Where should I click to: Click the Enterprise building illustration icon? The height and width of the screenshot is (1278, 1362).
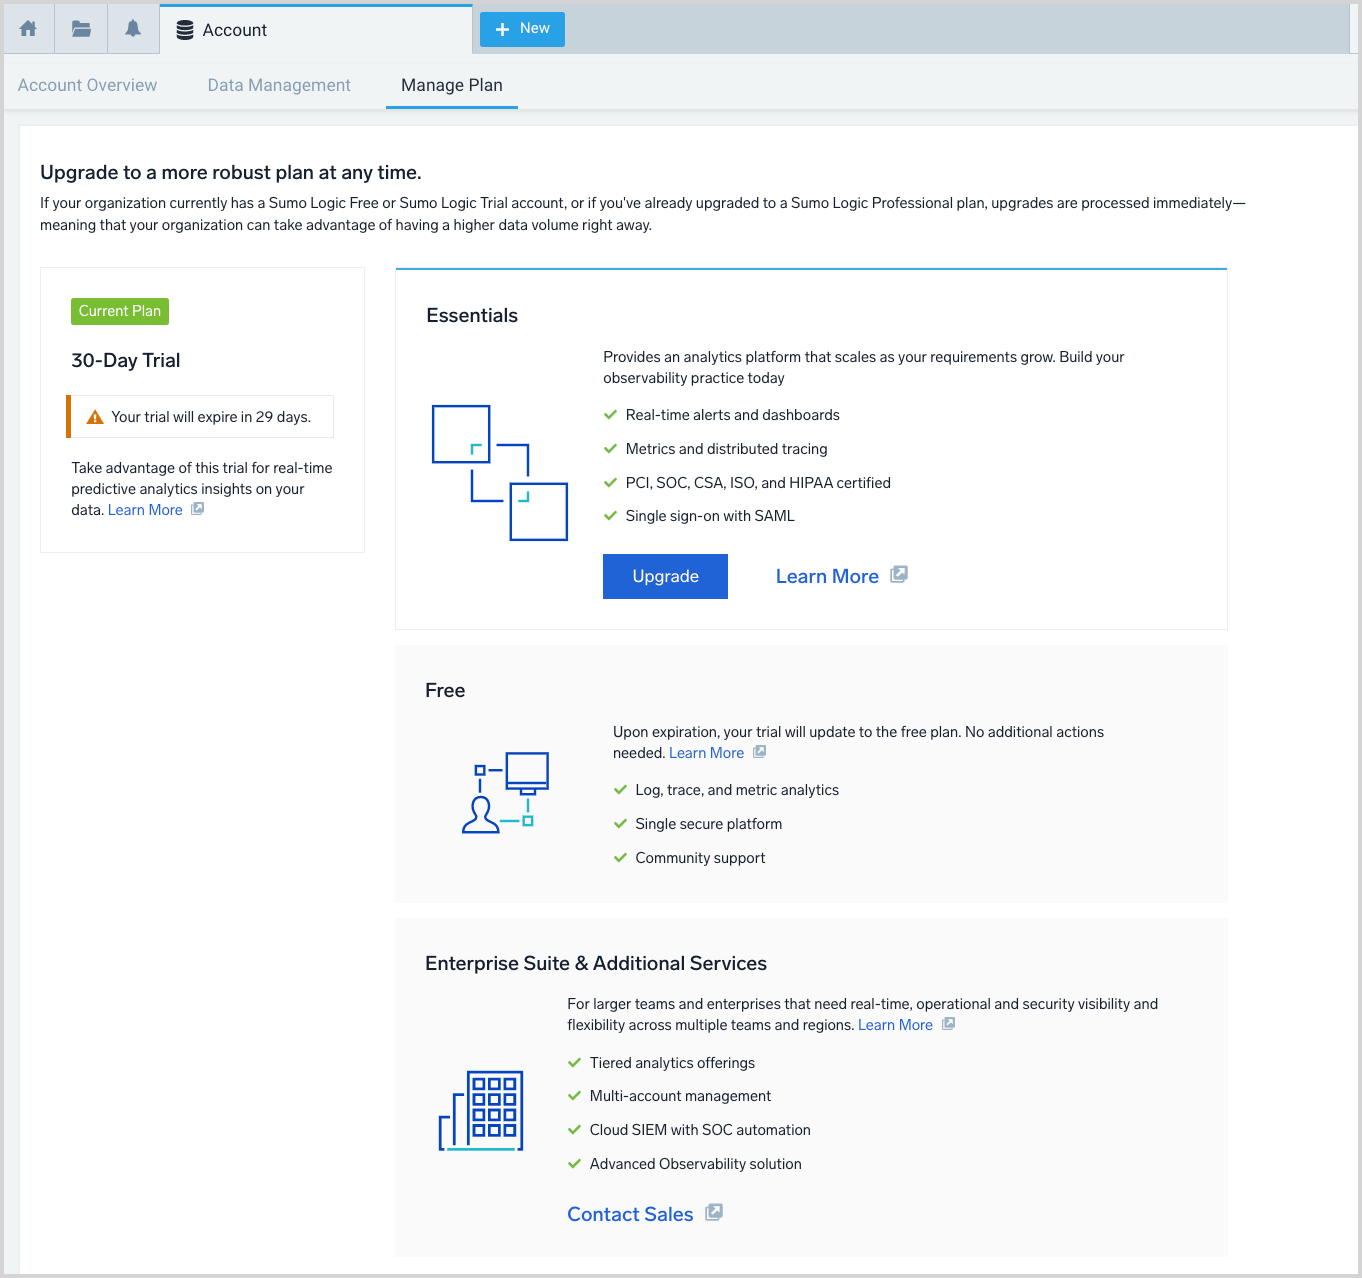point(481,1110)
